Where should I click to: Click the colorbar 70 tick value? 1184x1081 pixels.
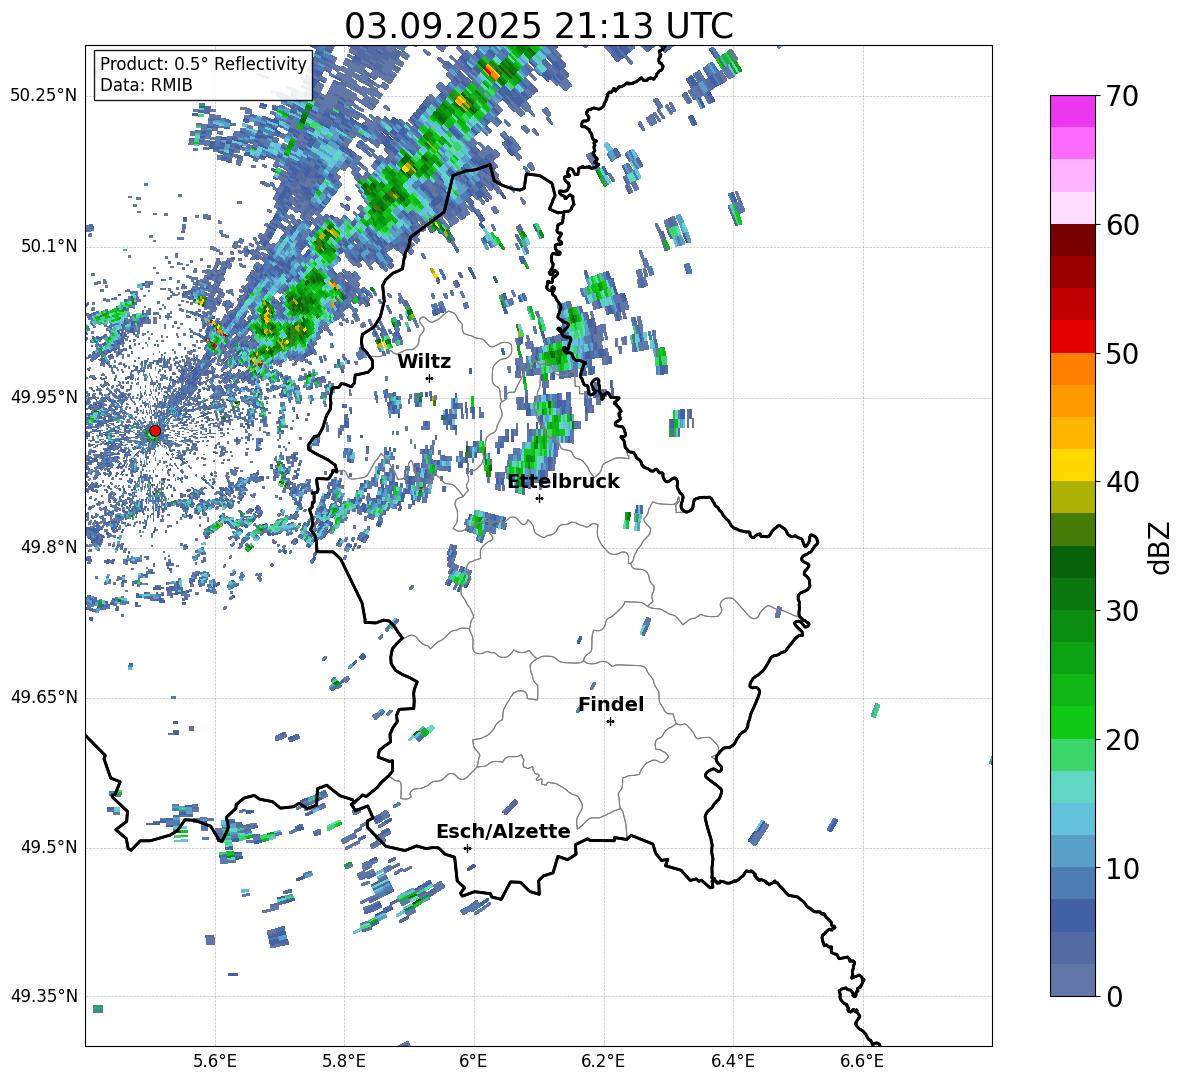tap(1122, 96)
